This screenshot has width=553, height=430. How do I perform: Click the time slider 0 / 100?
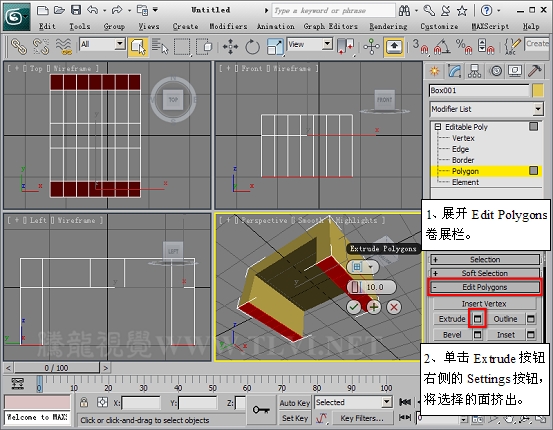coord(56,368)
